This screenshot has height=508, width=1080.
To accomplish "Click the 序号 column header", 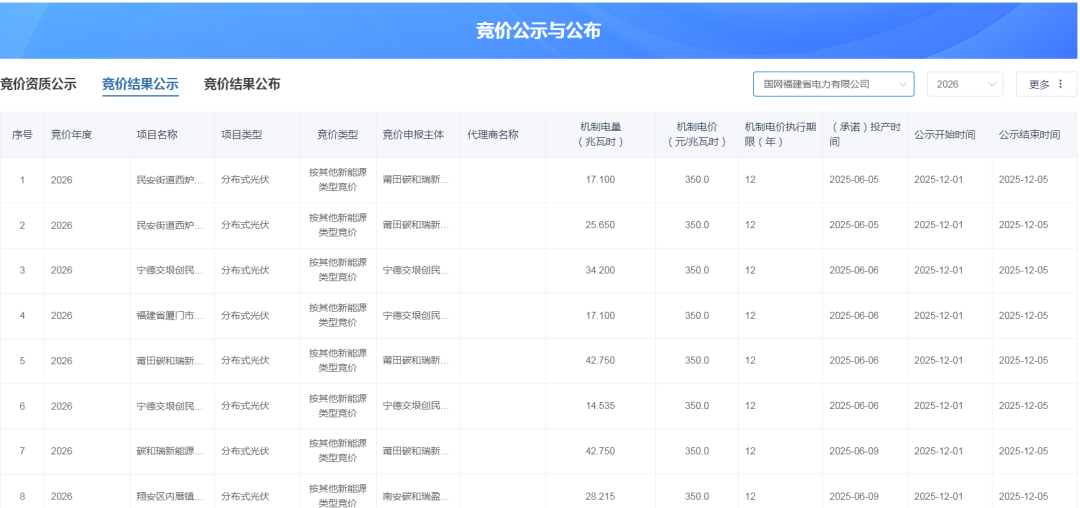I will (x=22, y=135).
